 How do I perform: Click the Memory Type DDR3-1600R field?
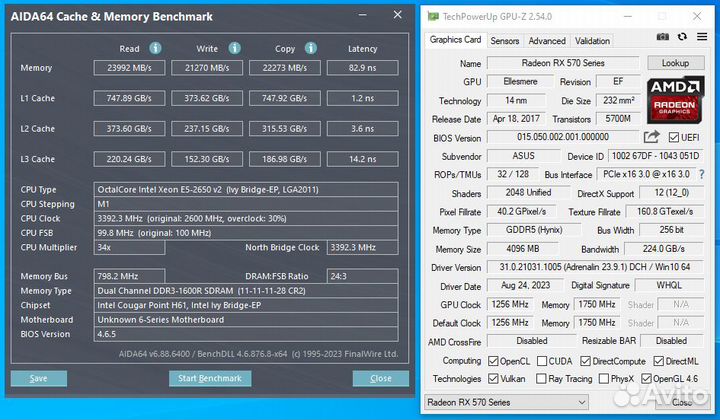click(246, 291)
